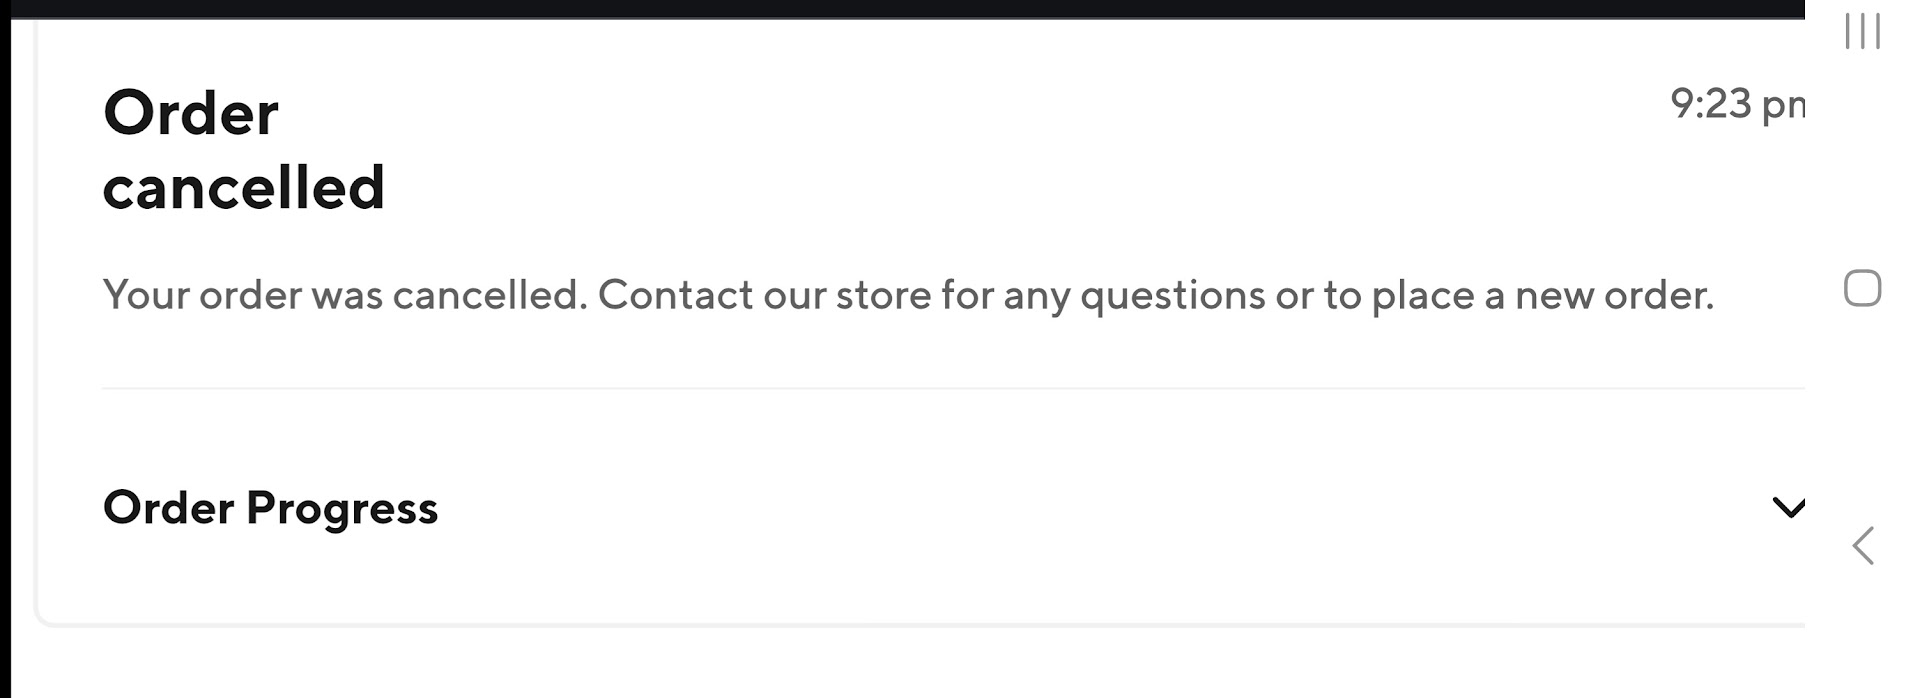Click the word "Progress" in section title
1920x698 pixels.
[342, 508]
